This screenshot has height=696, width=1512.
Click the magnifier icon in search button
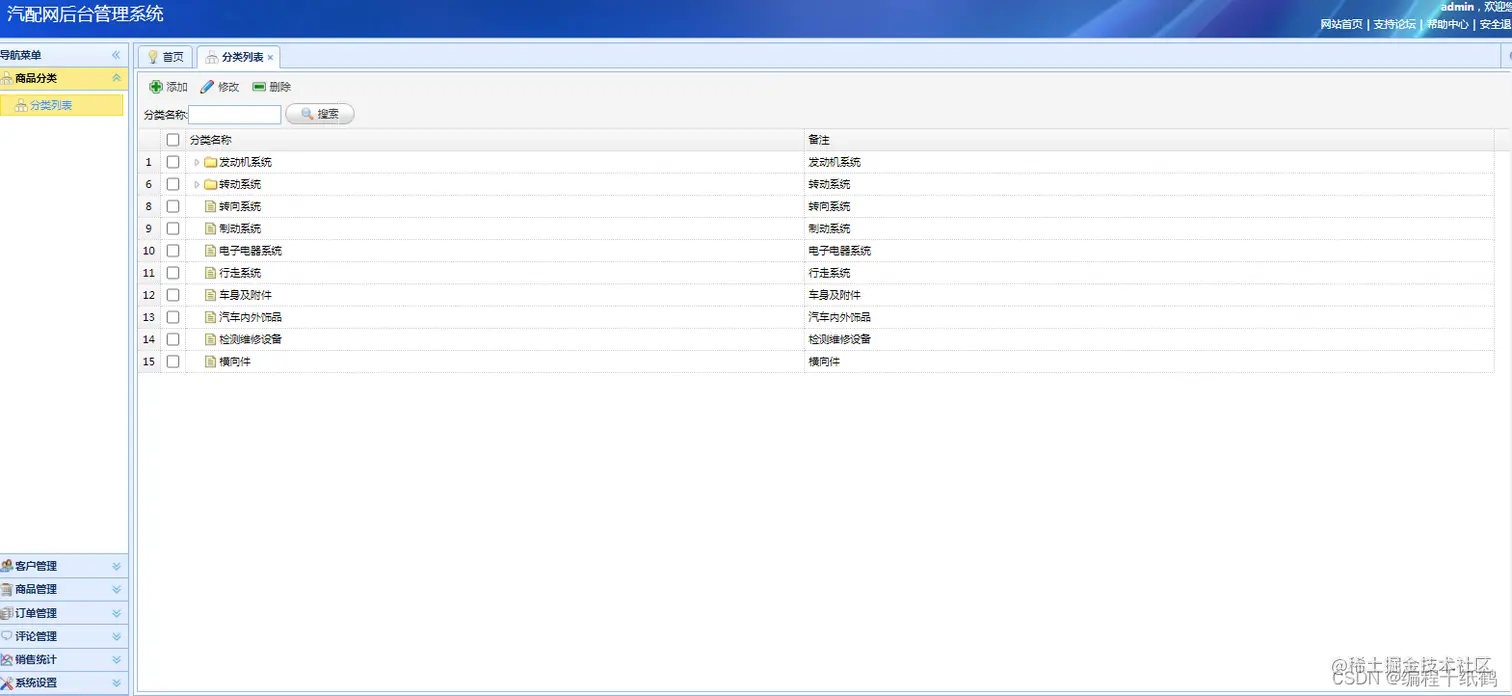pyautogui.click(x=307, y=114)
